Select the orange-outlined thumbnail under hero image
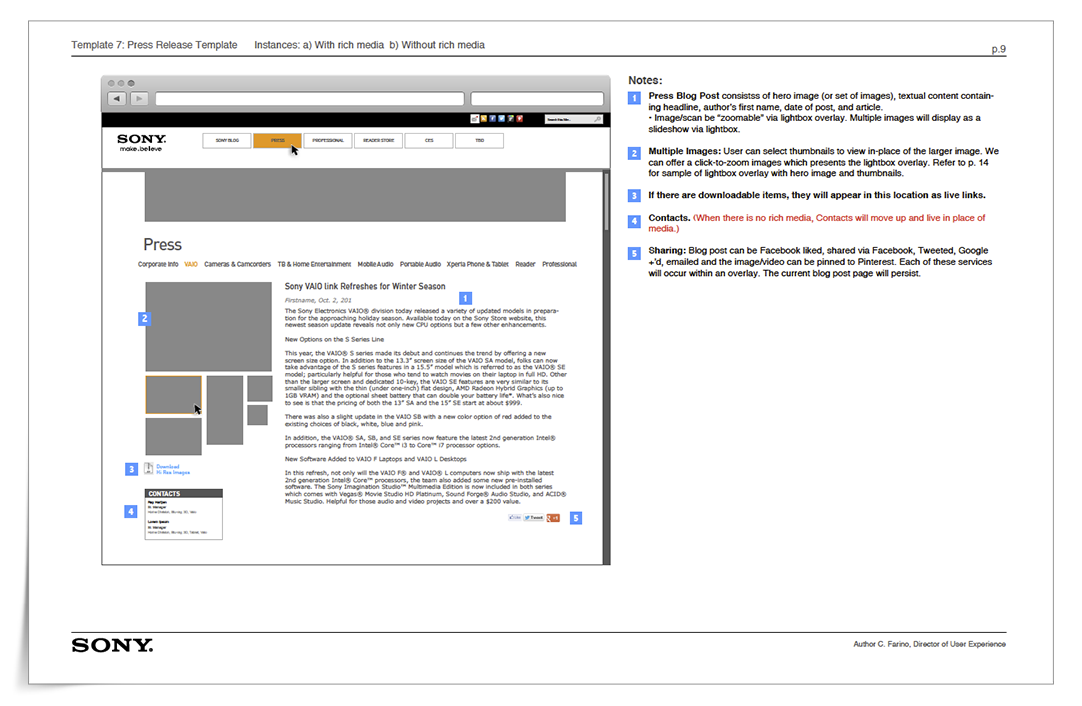1082x706 pixels. click(x=173, y=395)
